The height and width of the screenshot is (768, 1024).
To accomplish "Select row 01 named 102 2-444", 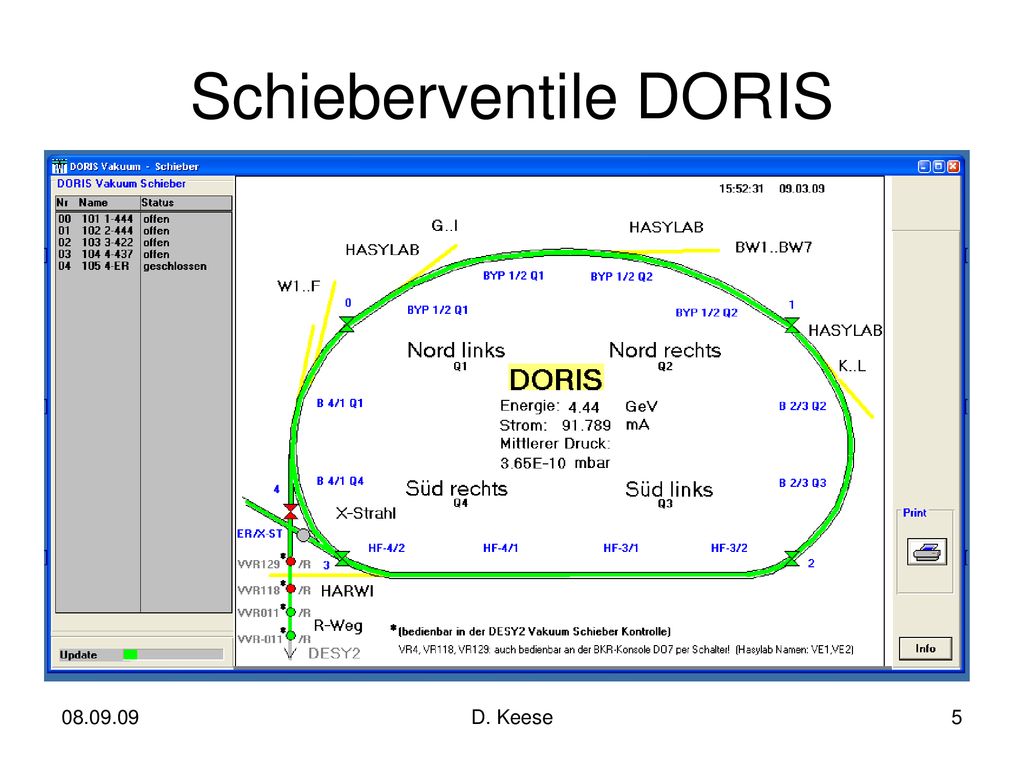I will 144,231.
